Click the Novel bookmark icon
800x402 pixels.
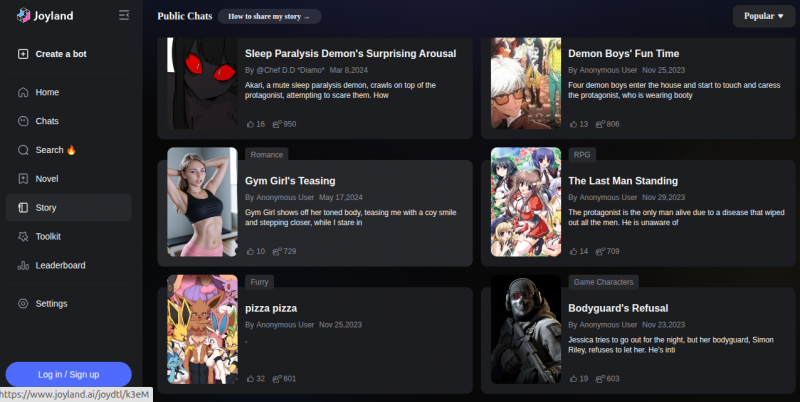23,179
